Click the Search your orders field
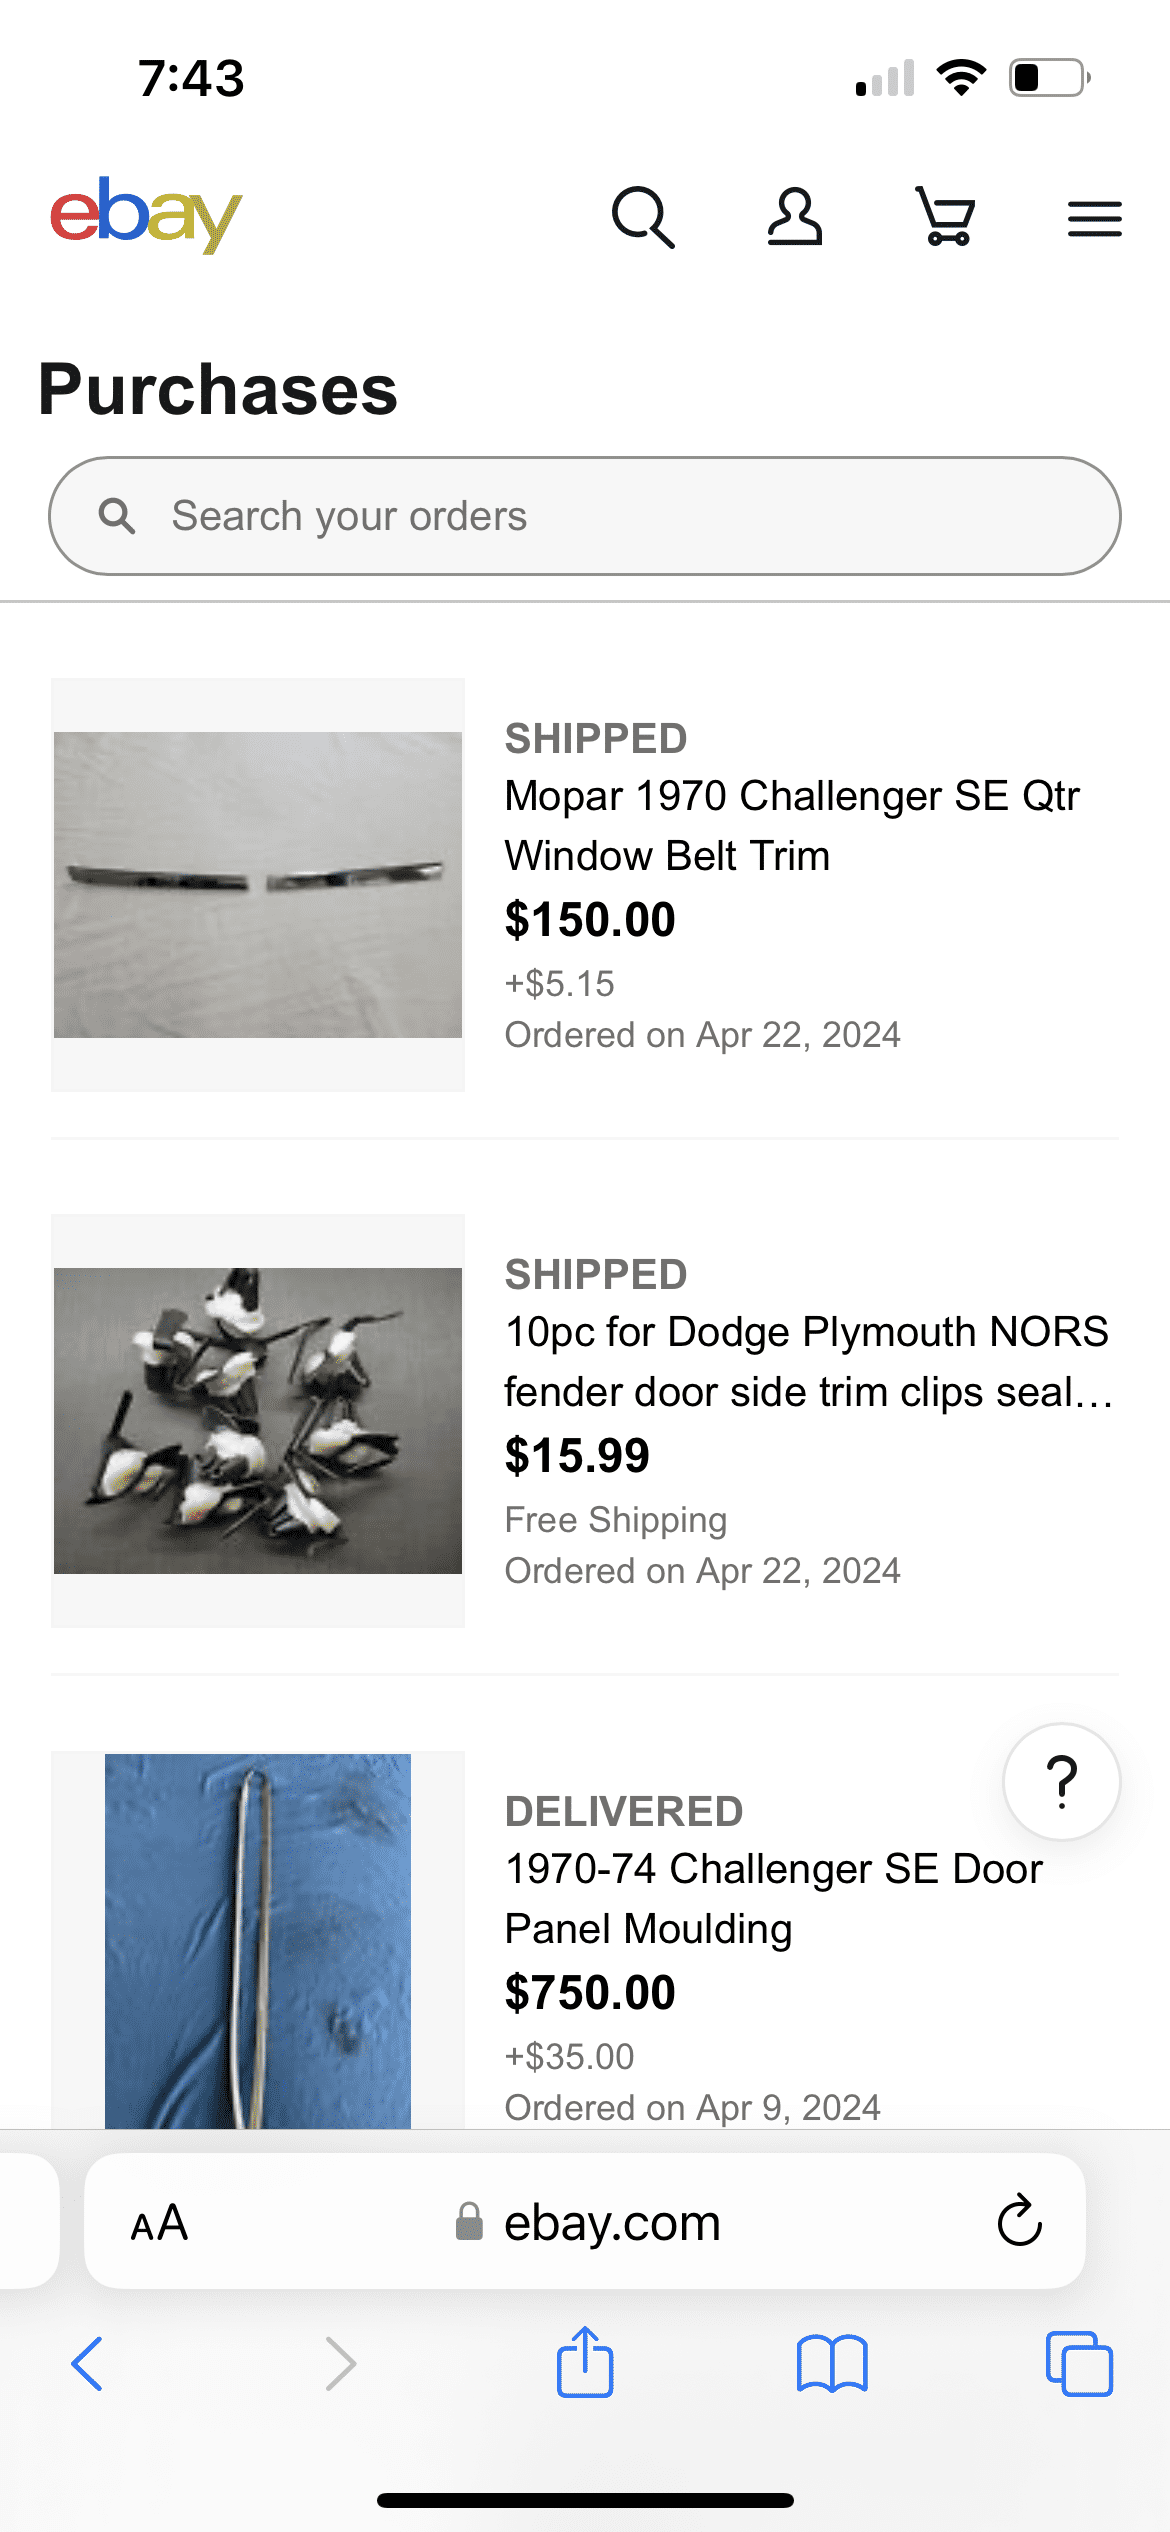This screenshot has height=2532, width=1170. [585, 516]
